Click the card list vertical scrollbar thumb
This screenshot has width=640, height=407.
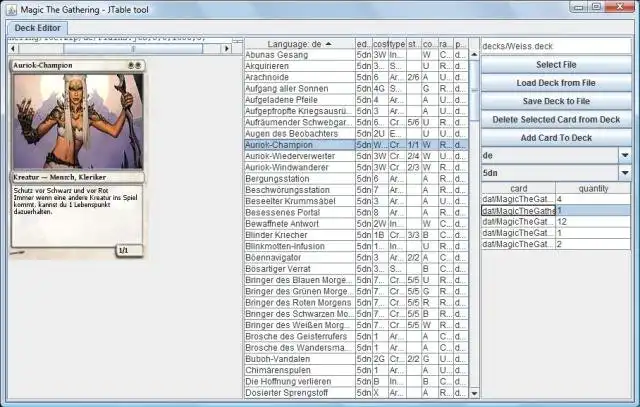coord(474,91)
